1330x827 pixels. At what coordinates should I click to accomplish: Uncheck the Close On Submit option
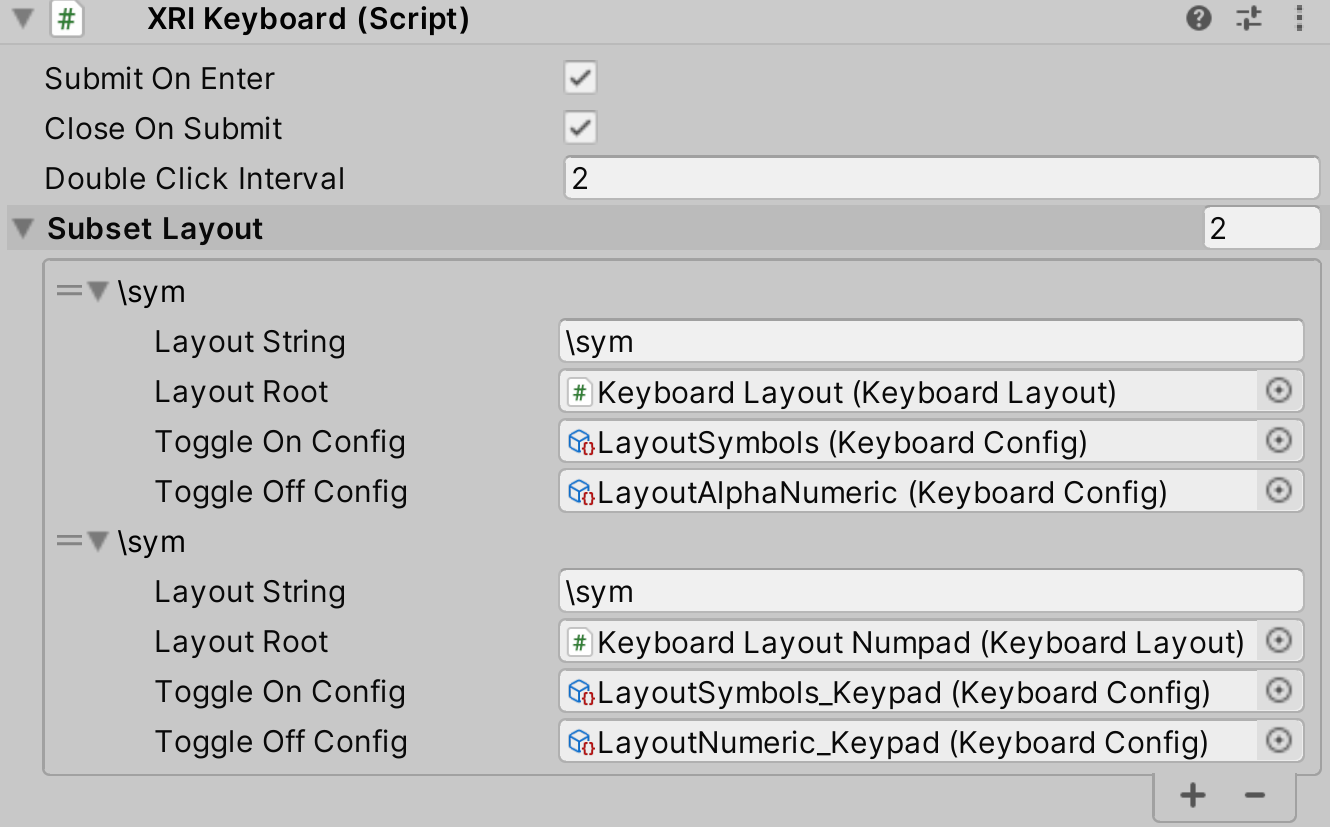[x=578, y=128]
